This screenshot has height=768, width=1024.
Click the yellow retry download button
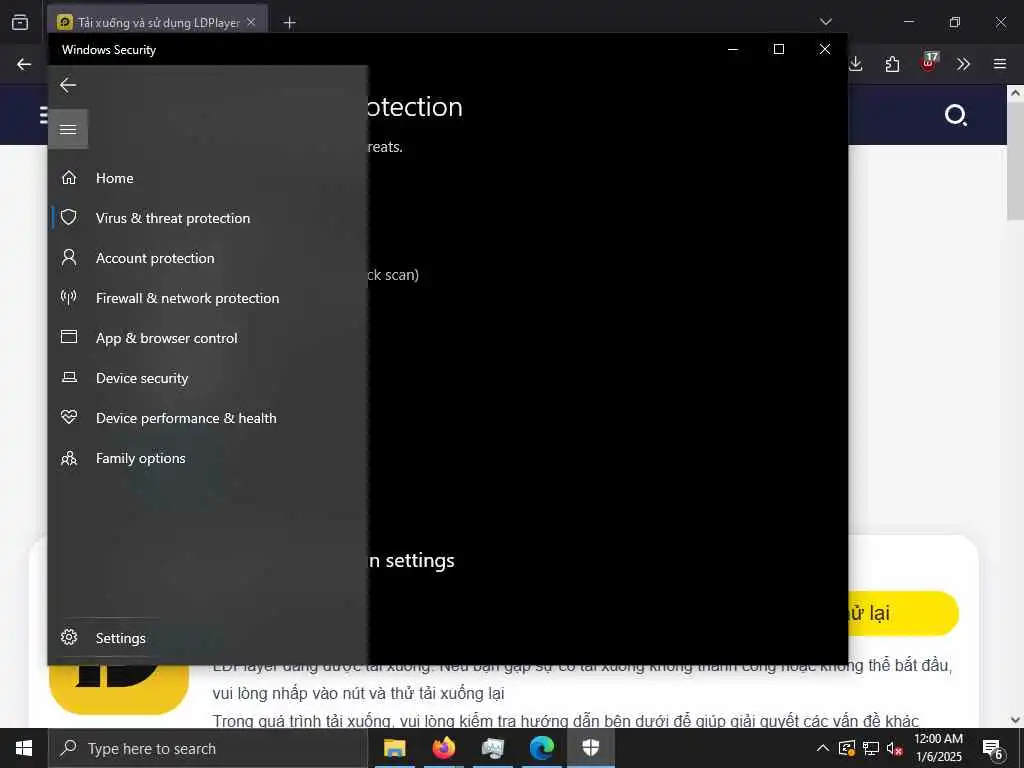(903, 613)
